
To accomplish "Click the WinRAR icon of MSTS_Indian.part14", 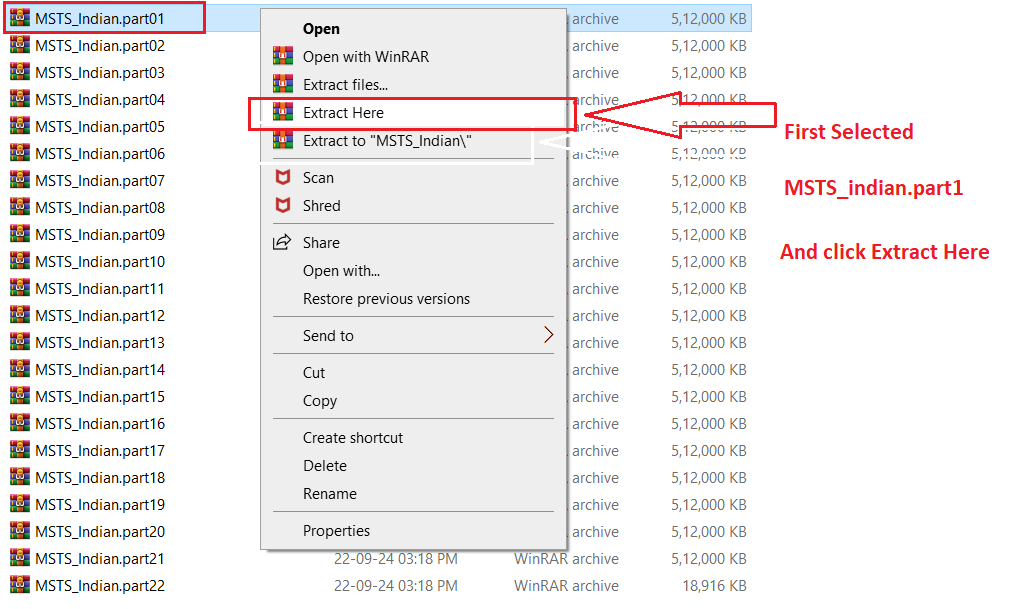I will pyautogui.click(x=20, y=369).
